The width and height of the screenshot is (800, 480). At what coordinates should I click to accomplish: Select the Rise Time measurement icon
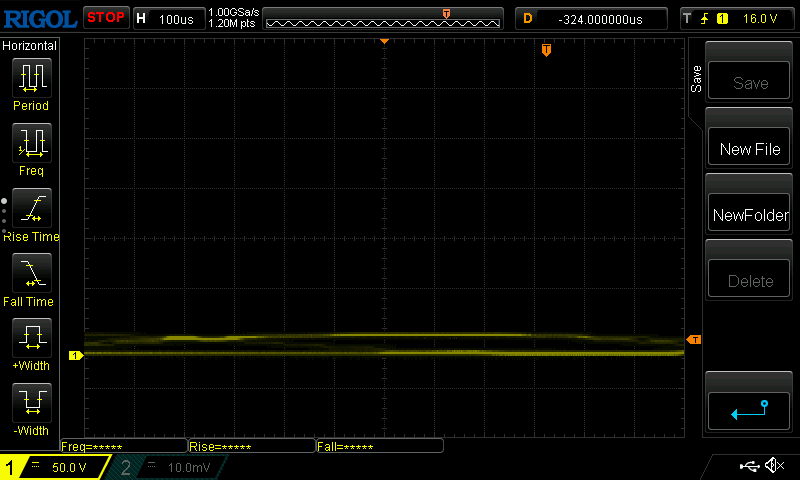(32, 208)
